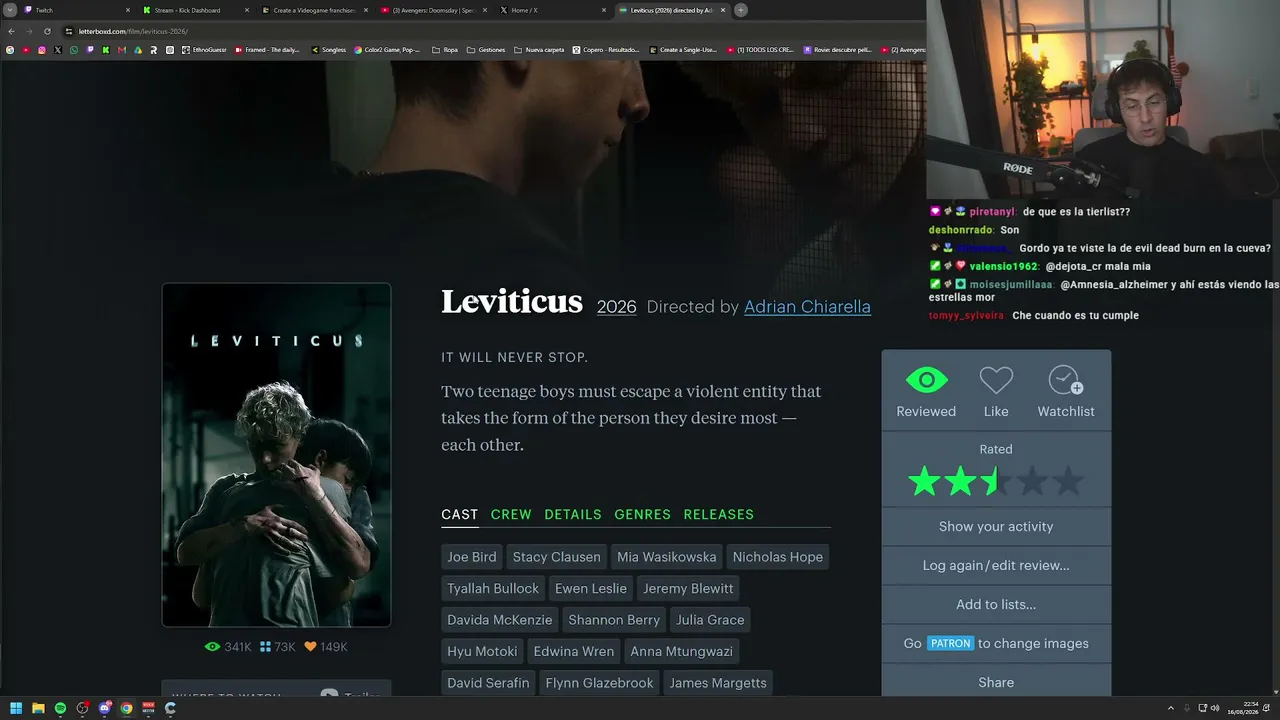Go back in browser history
Screen dimensions: 1280x720
click(x=11, y=31)
